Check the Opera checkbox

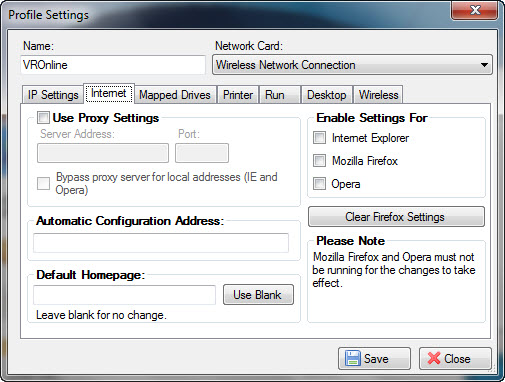319,183
